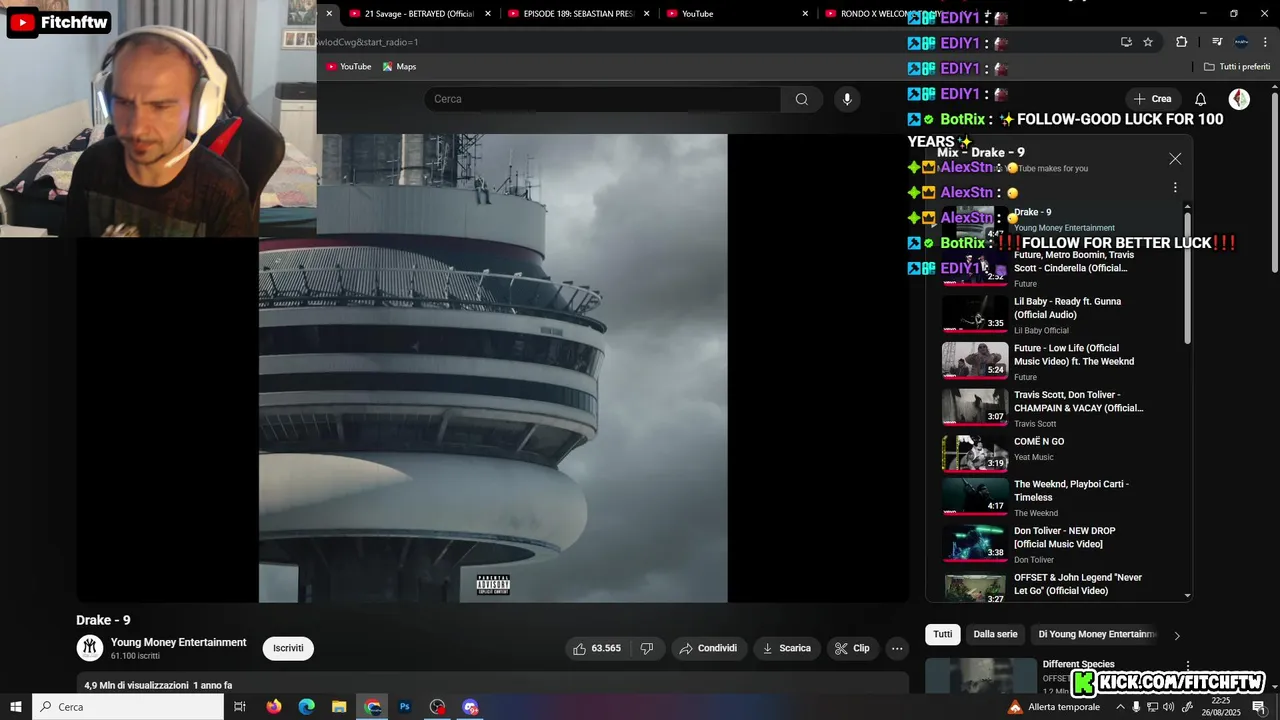Image resolution: width=1280 pixels, height=720 pixels.
Task: Open YouTube account avatar menu
Action: coord(1239,99)
